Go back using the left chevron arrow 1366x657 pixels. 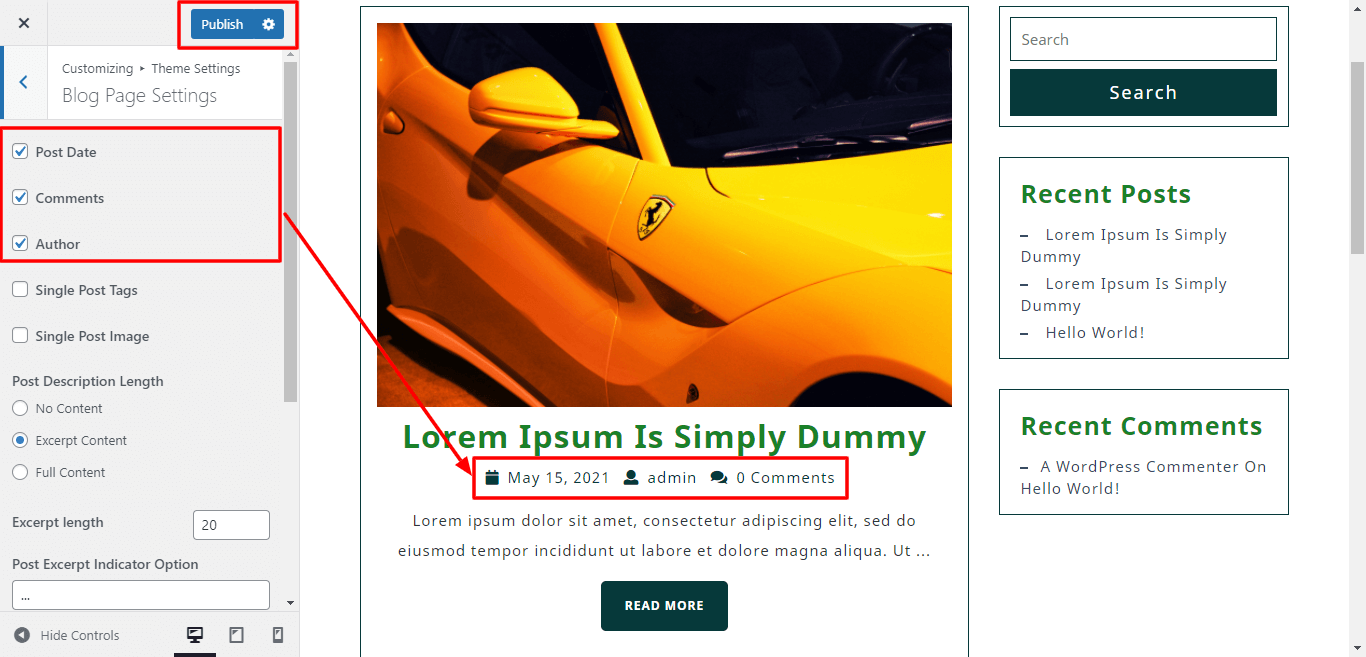point(24,82)
